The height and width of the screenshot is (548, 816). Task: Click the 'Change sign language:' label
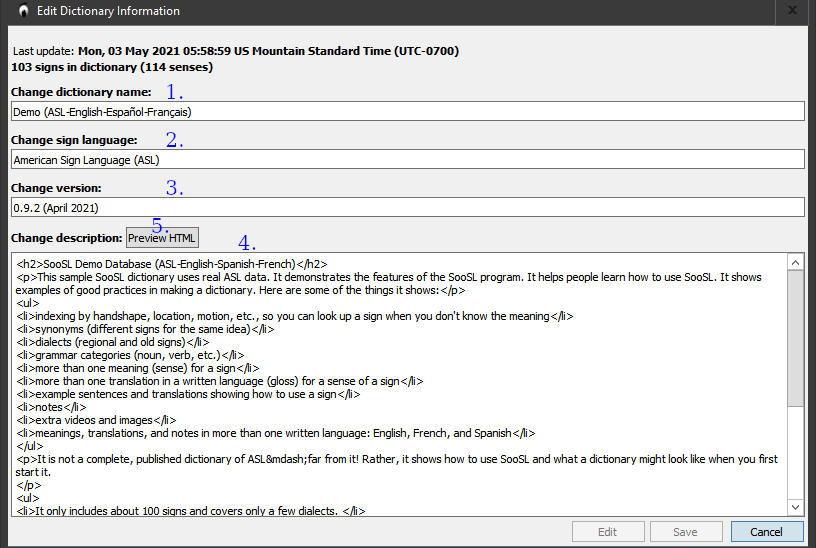point(74,140)
